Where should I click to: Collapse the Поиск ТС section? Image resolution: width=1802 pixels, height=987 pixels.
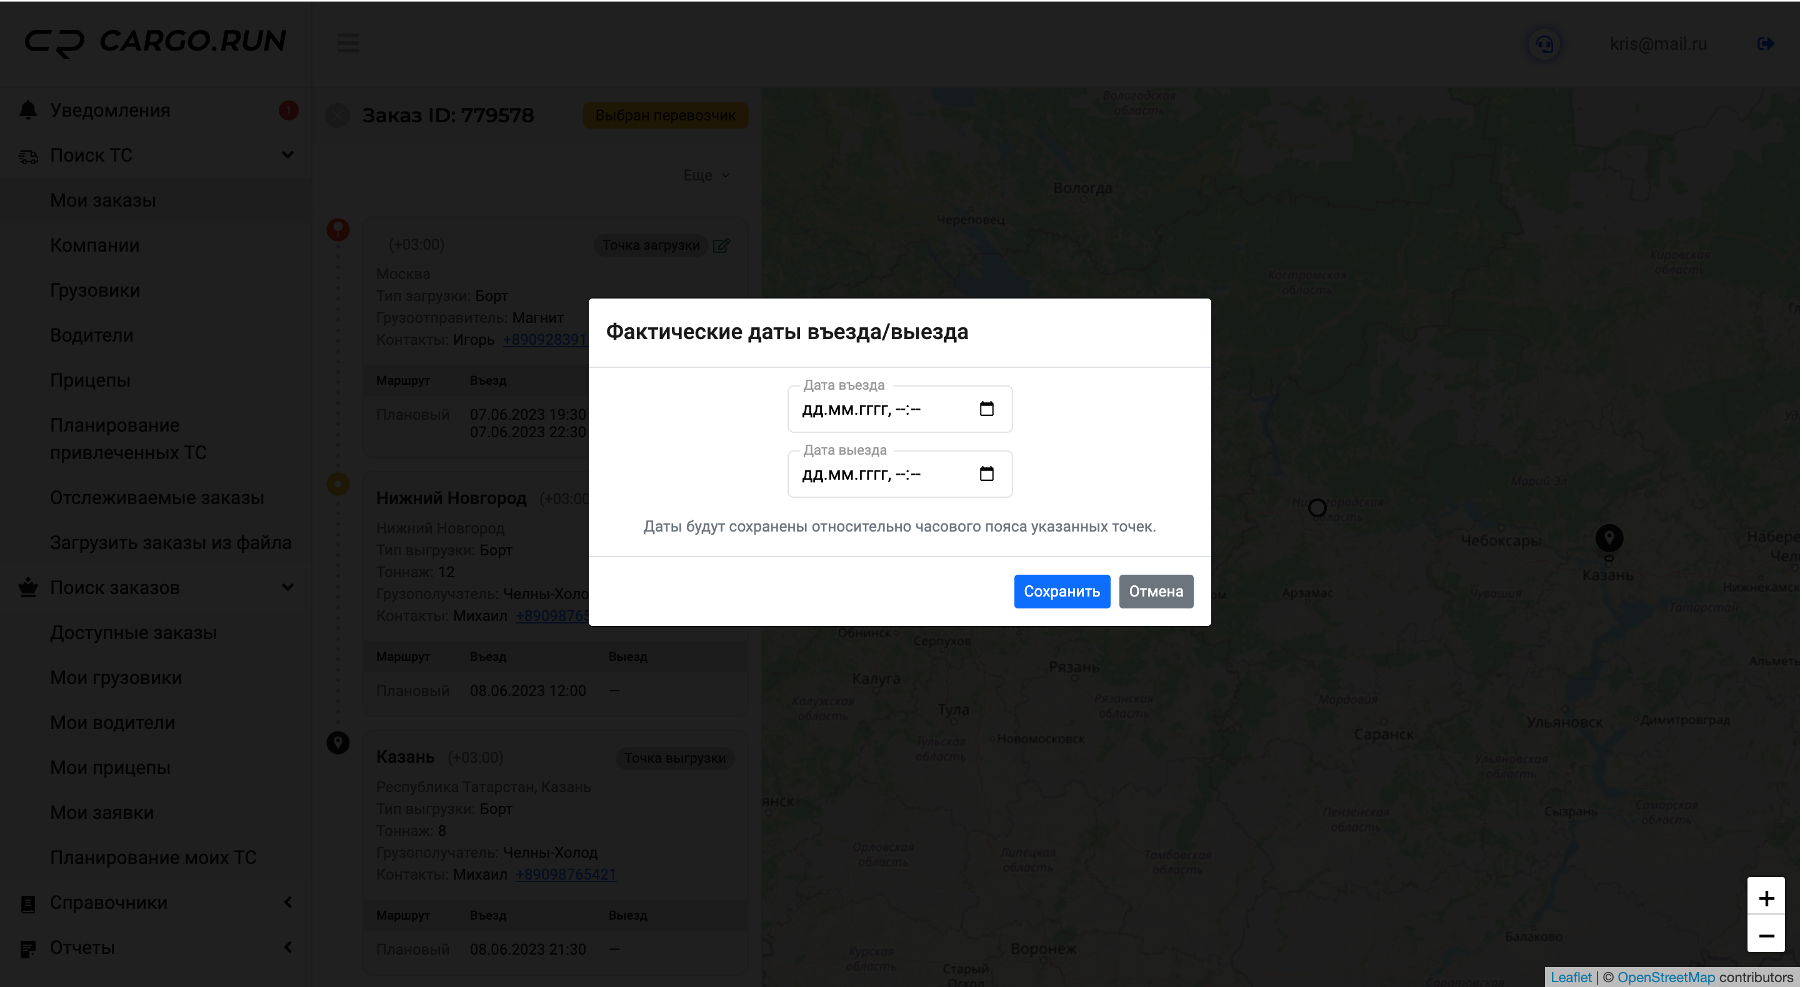287,155
